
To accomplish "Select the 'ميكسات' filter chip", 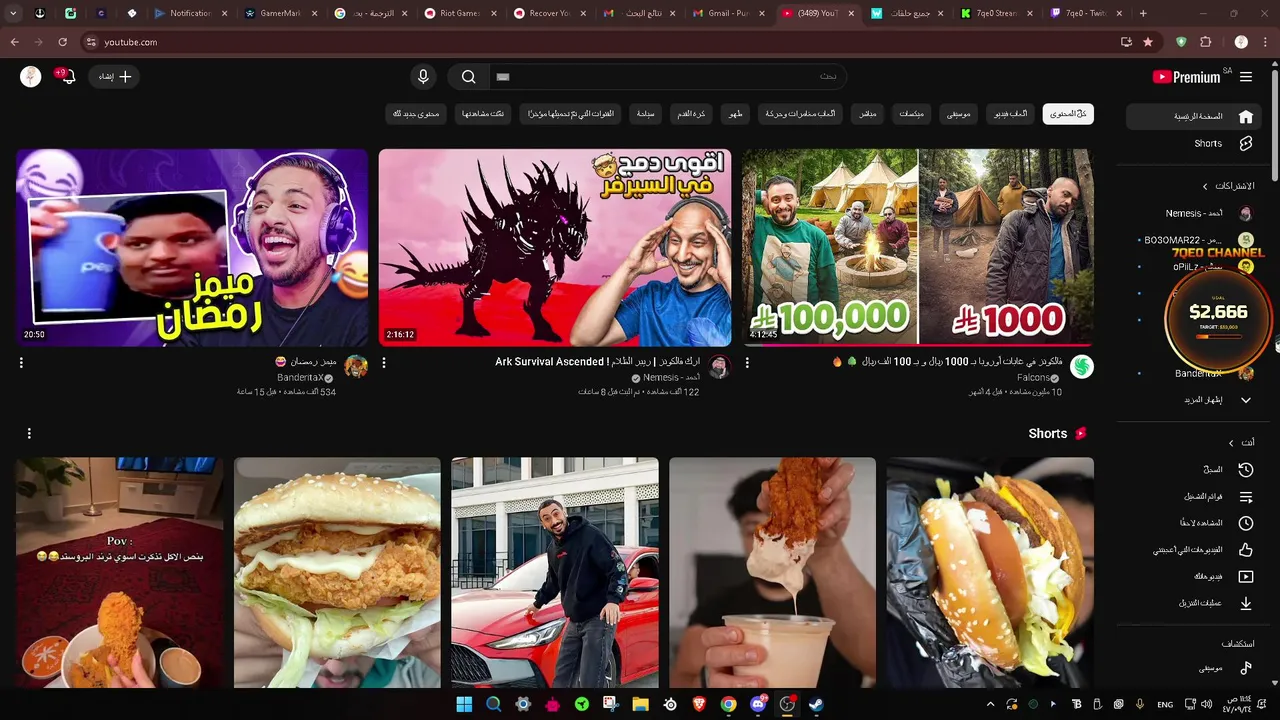I will pyautogui.click(x=911, y=114).
